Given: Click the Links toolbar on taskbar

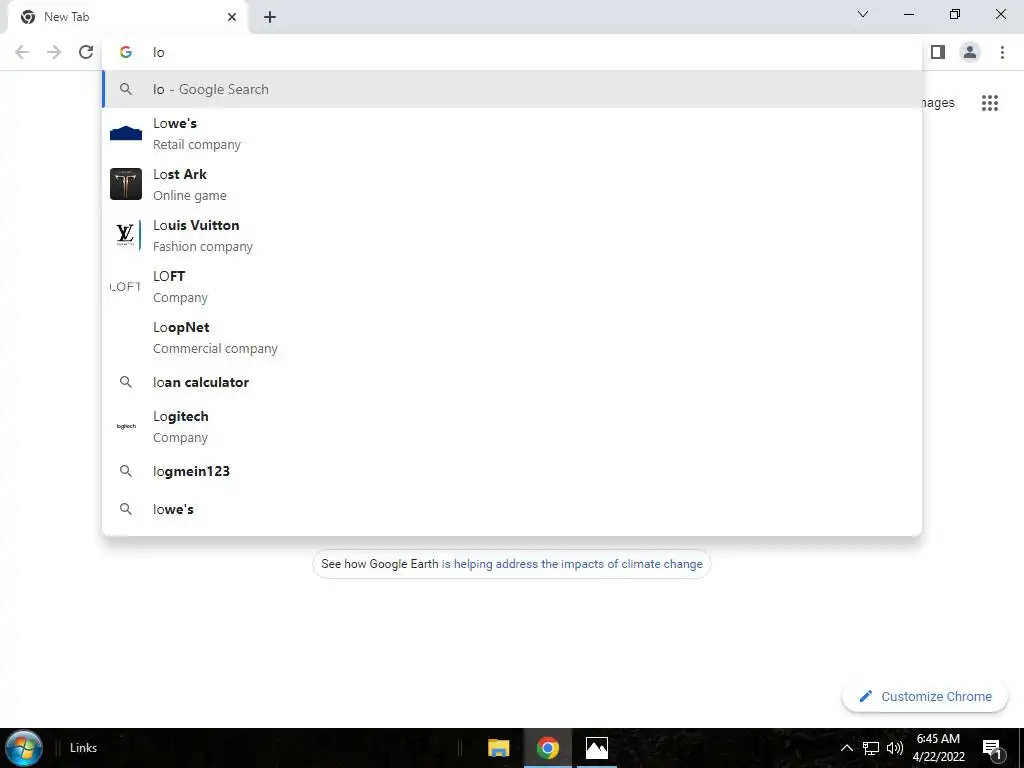Looking at the screenshot, I should pos(83,748).
